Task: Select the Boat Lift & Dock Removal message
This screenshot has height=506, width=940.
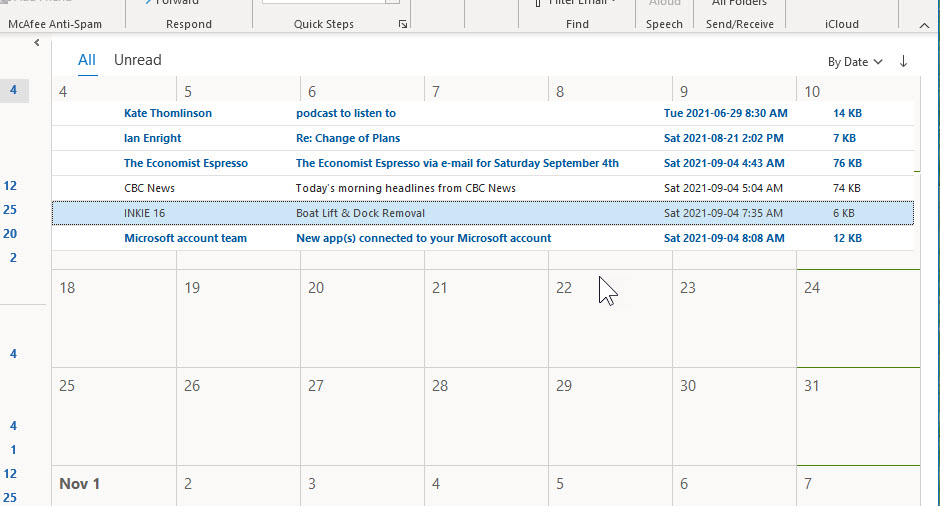Action: click(x=360, y=213)
